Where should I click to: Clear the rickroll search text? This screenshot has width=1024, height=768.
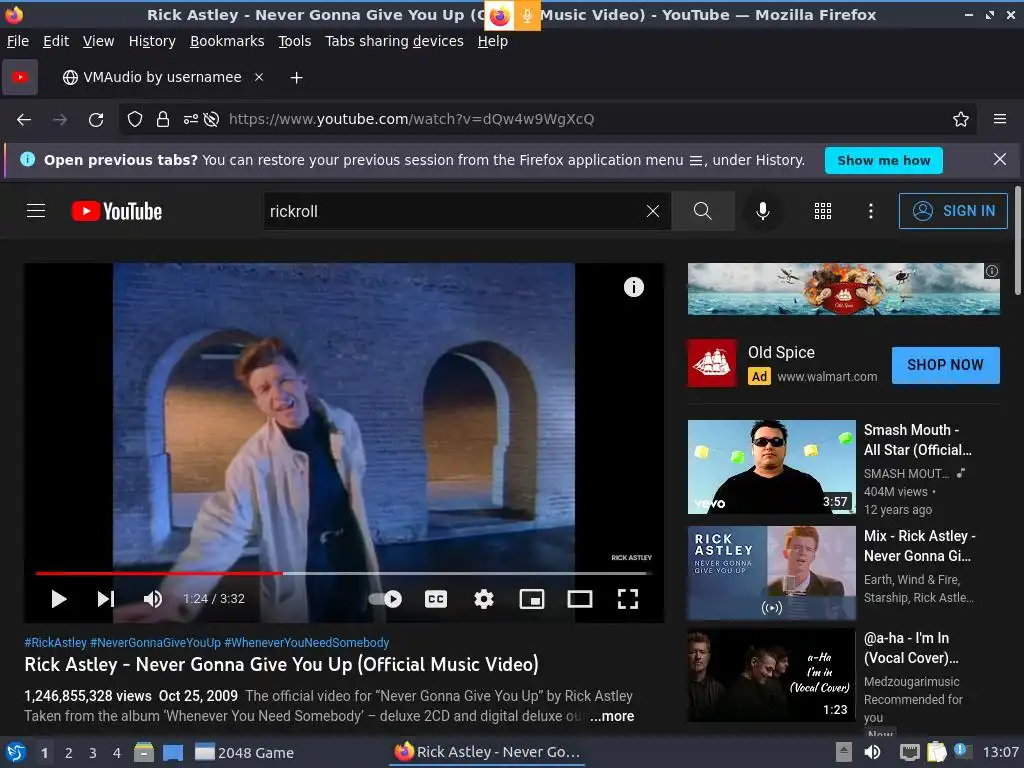(652, 211)
